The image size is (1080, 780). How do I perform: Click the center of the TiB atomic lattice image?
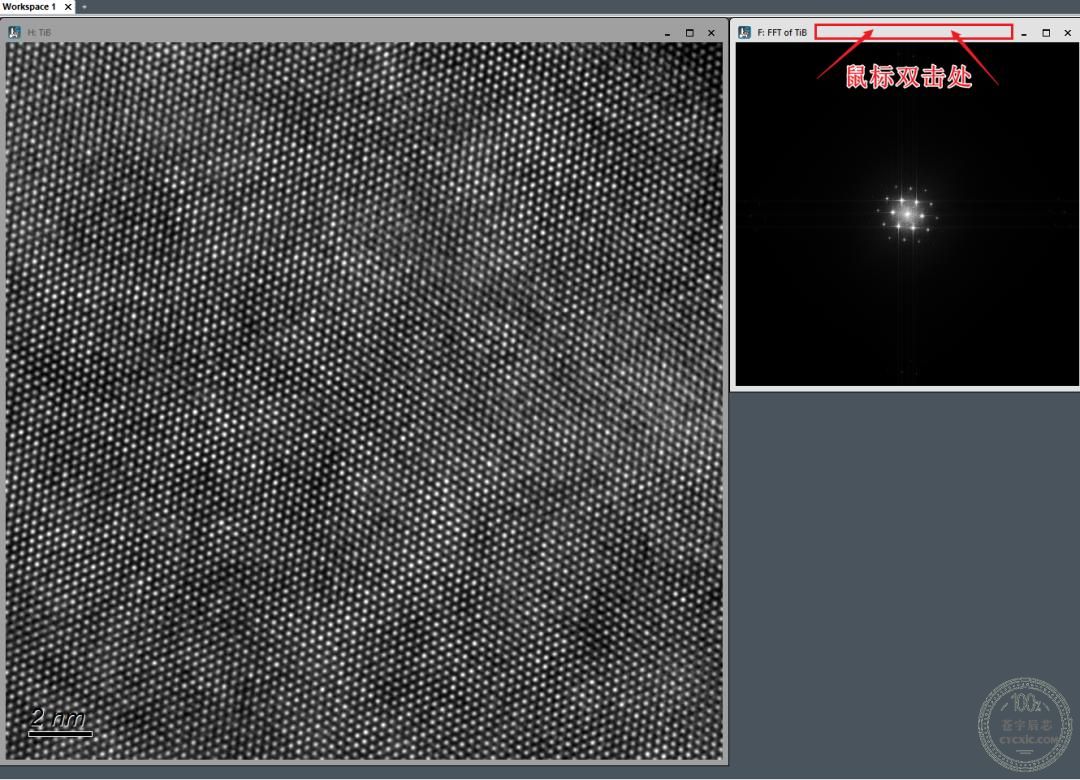364,401
